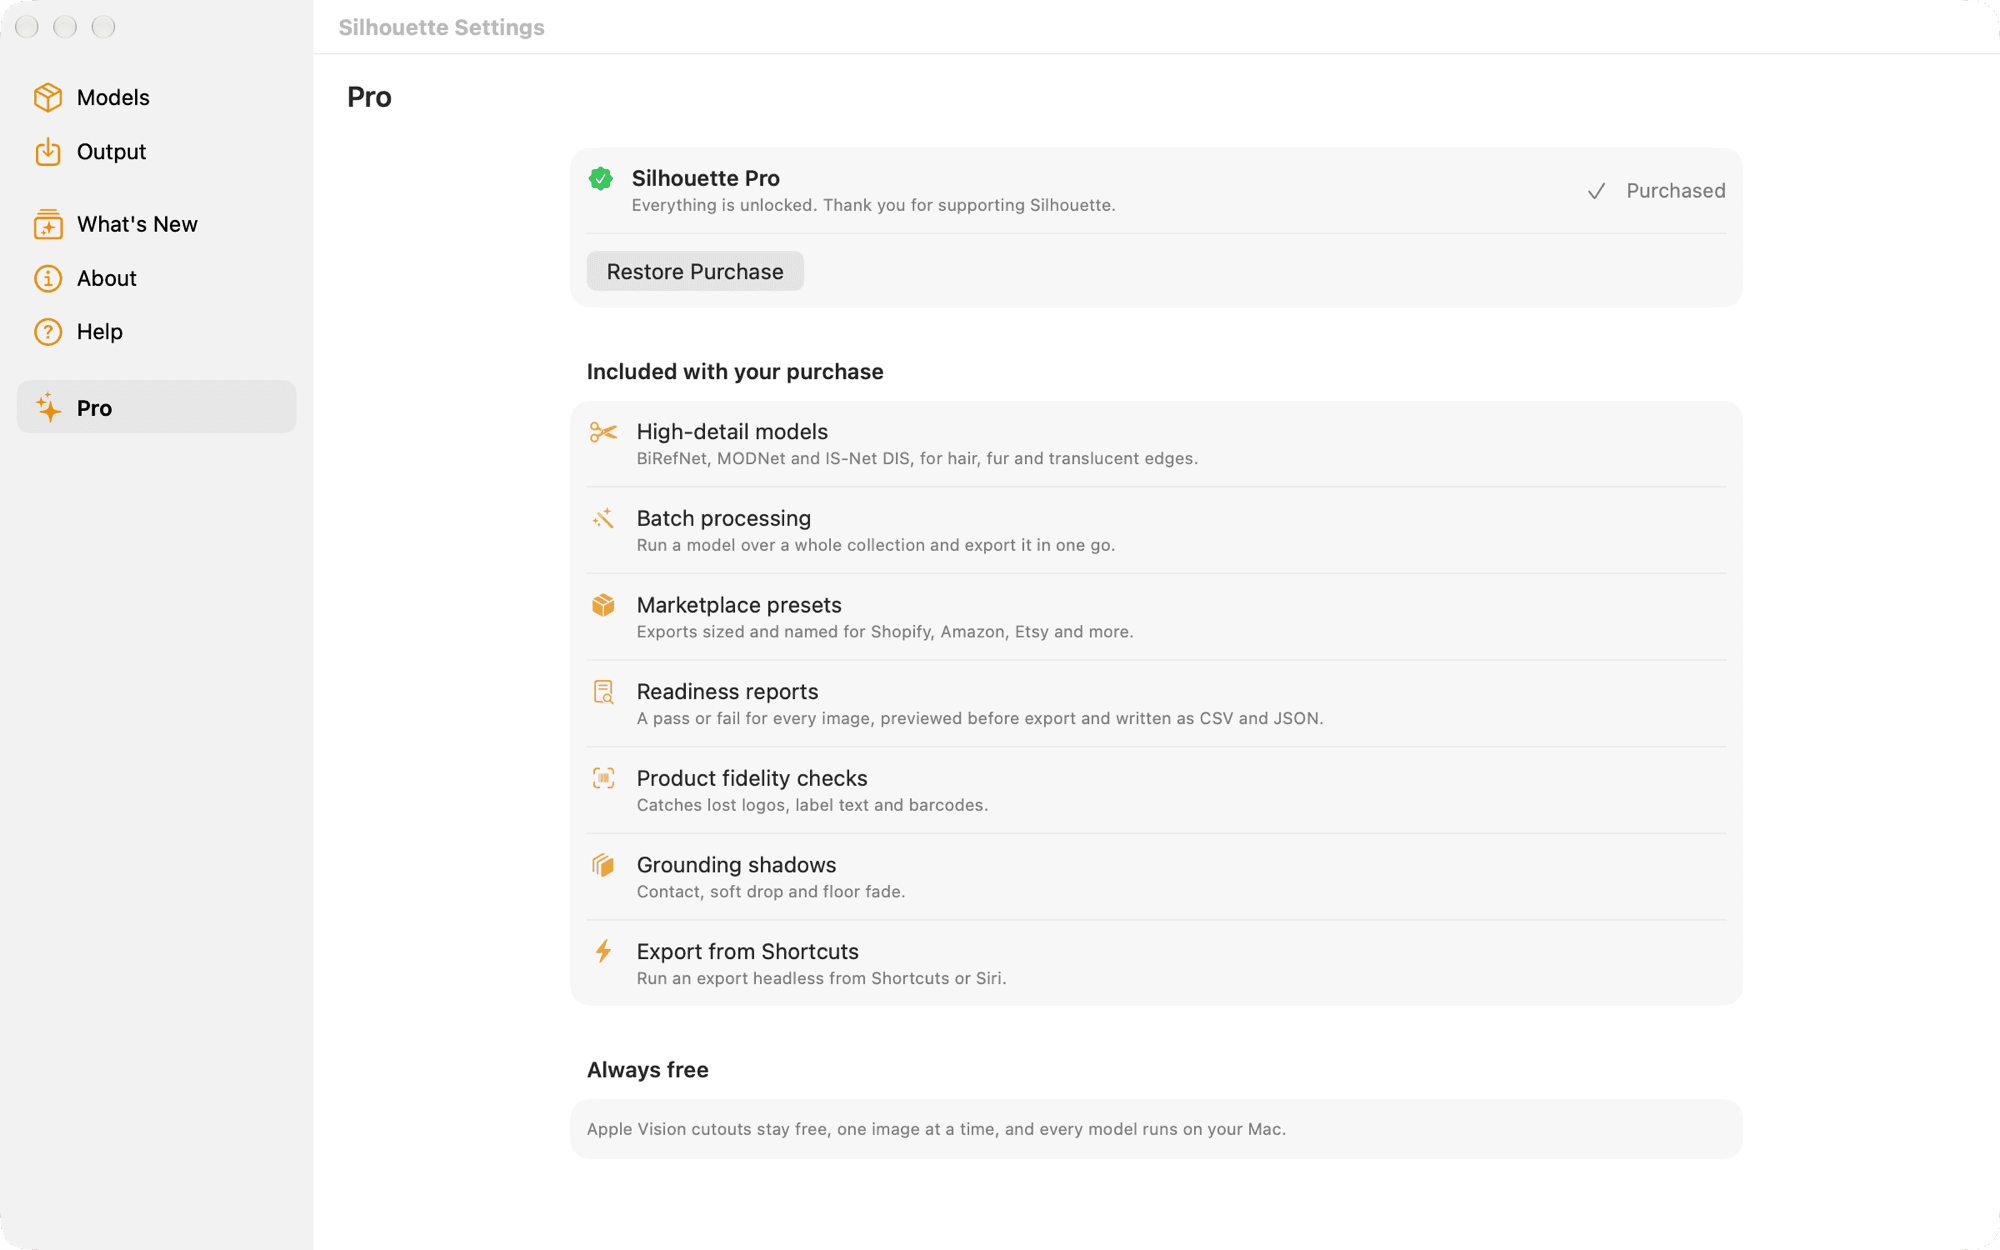
Task: Click the Catches lost logos description text
Action: [x=812, y=805]
